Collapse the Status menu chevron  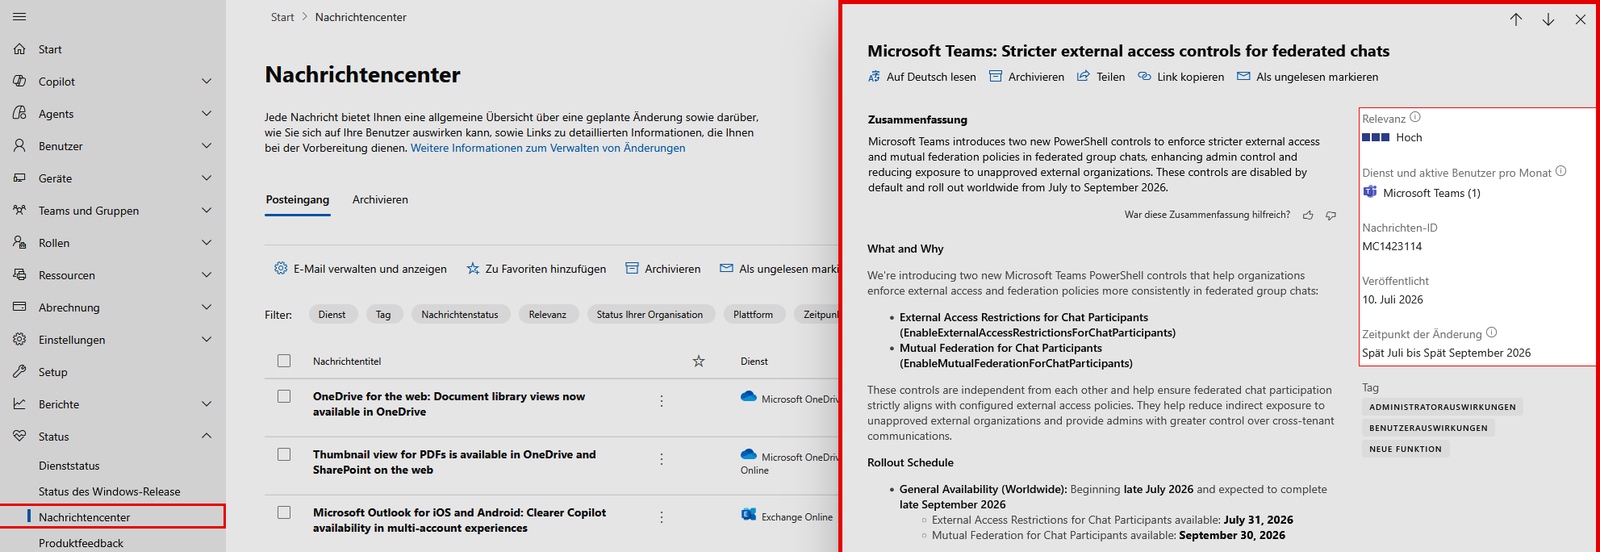207,436
